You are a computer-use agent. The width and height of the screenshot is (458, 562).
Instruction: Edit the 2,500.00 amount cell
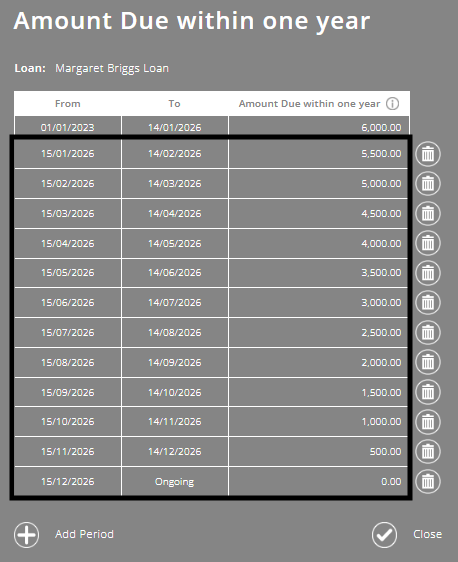318,333
